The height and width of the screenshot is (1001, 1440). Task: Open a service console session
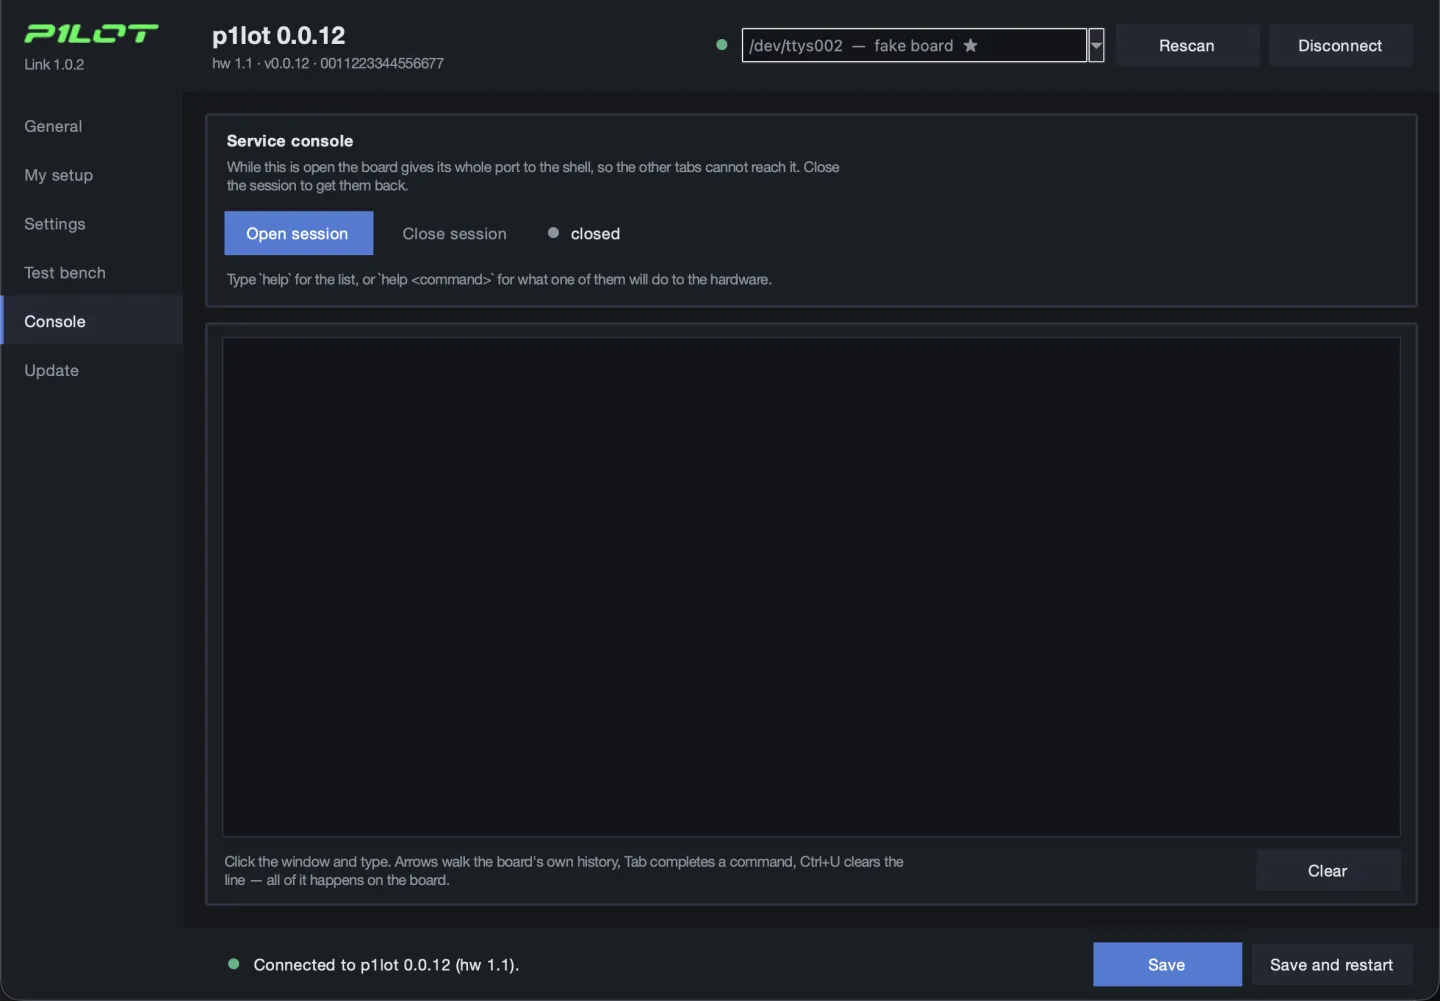click(x=298, y=233)
